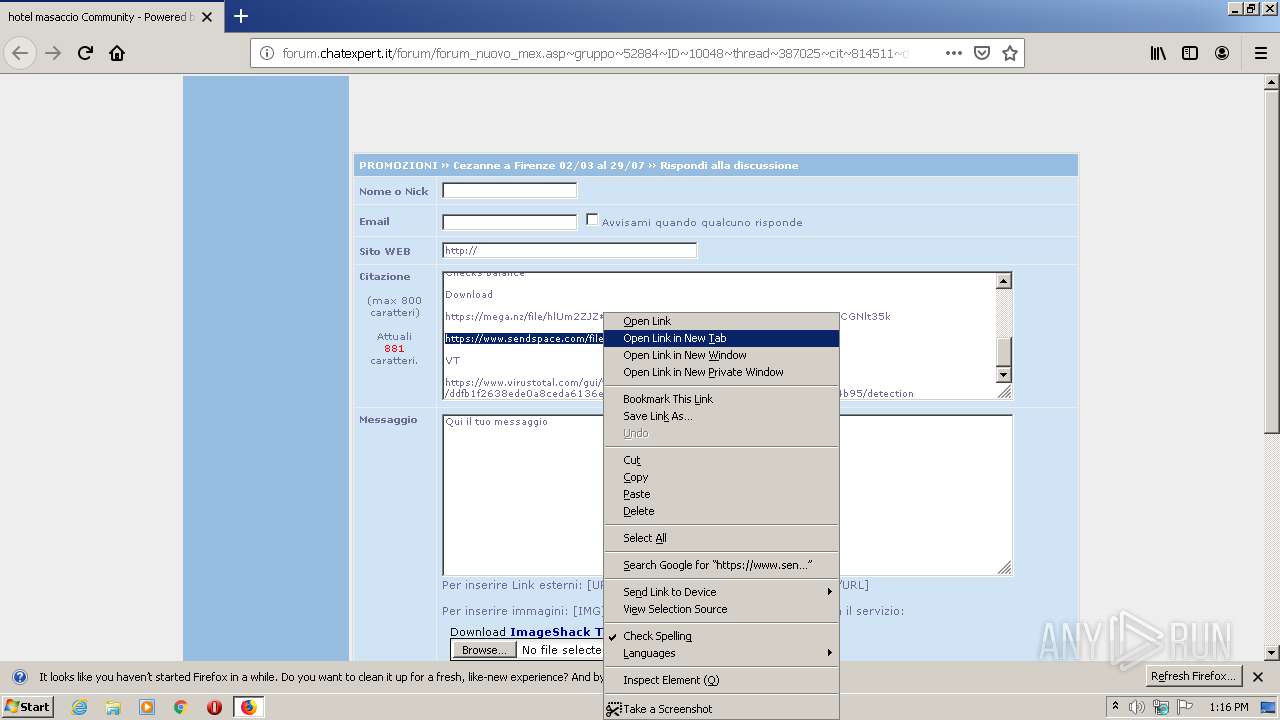This screenshot has height=720, width=1280.
Task: Click Citazione scrollbar down arrow
Action: click(1004, 375)
